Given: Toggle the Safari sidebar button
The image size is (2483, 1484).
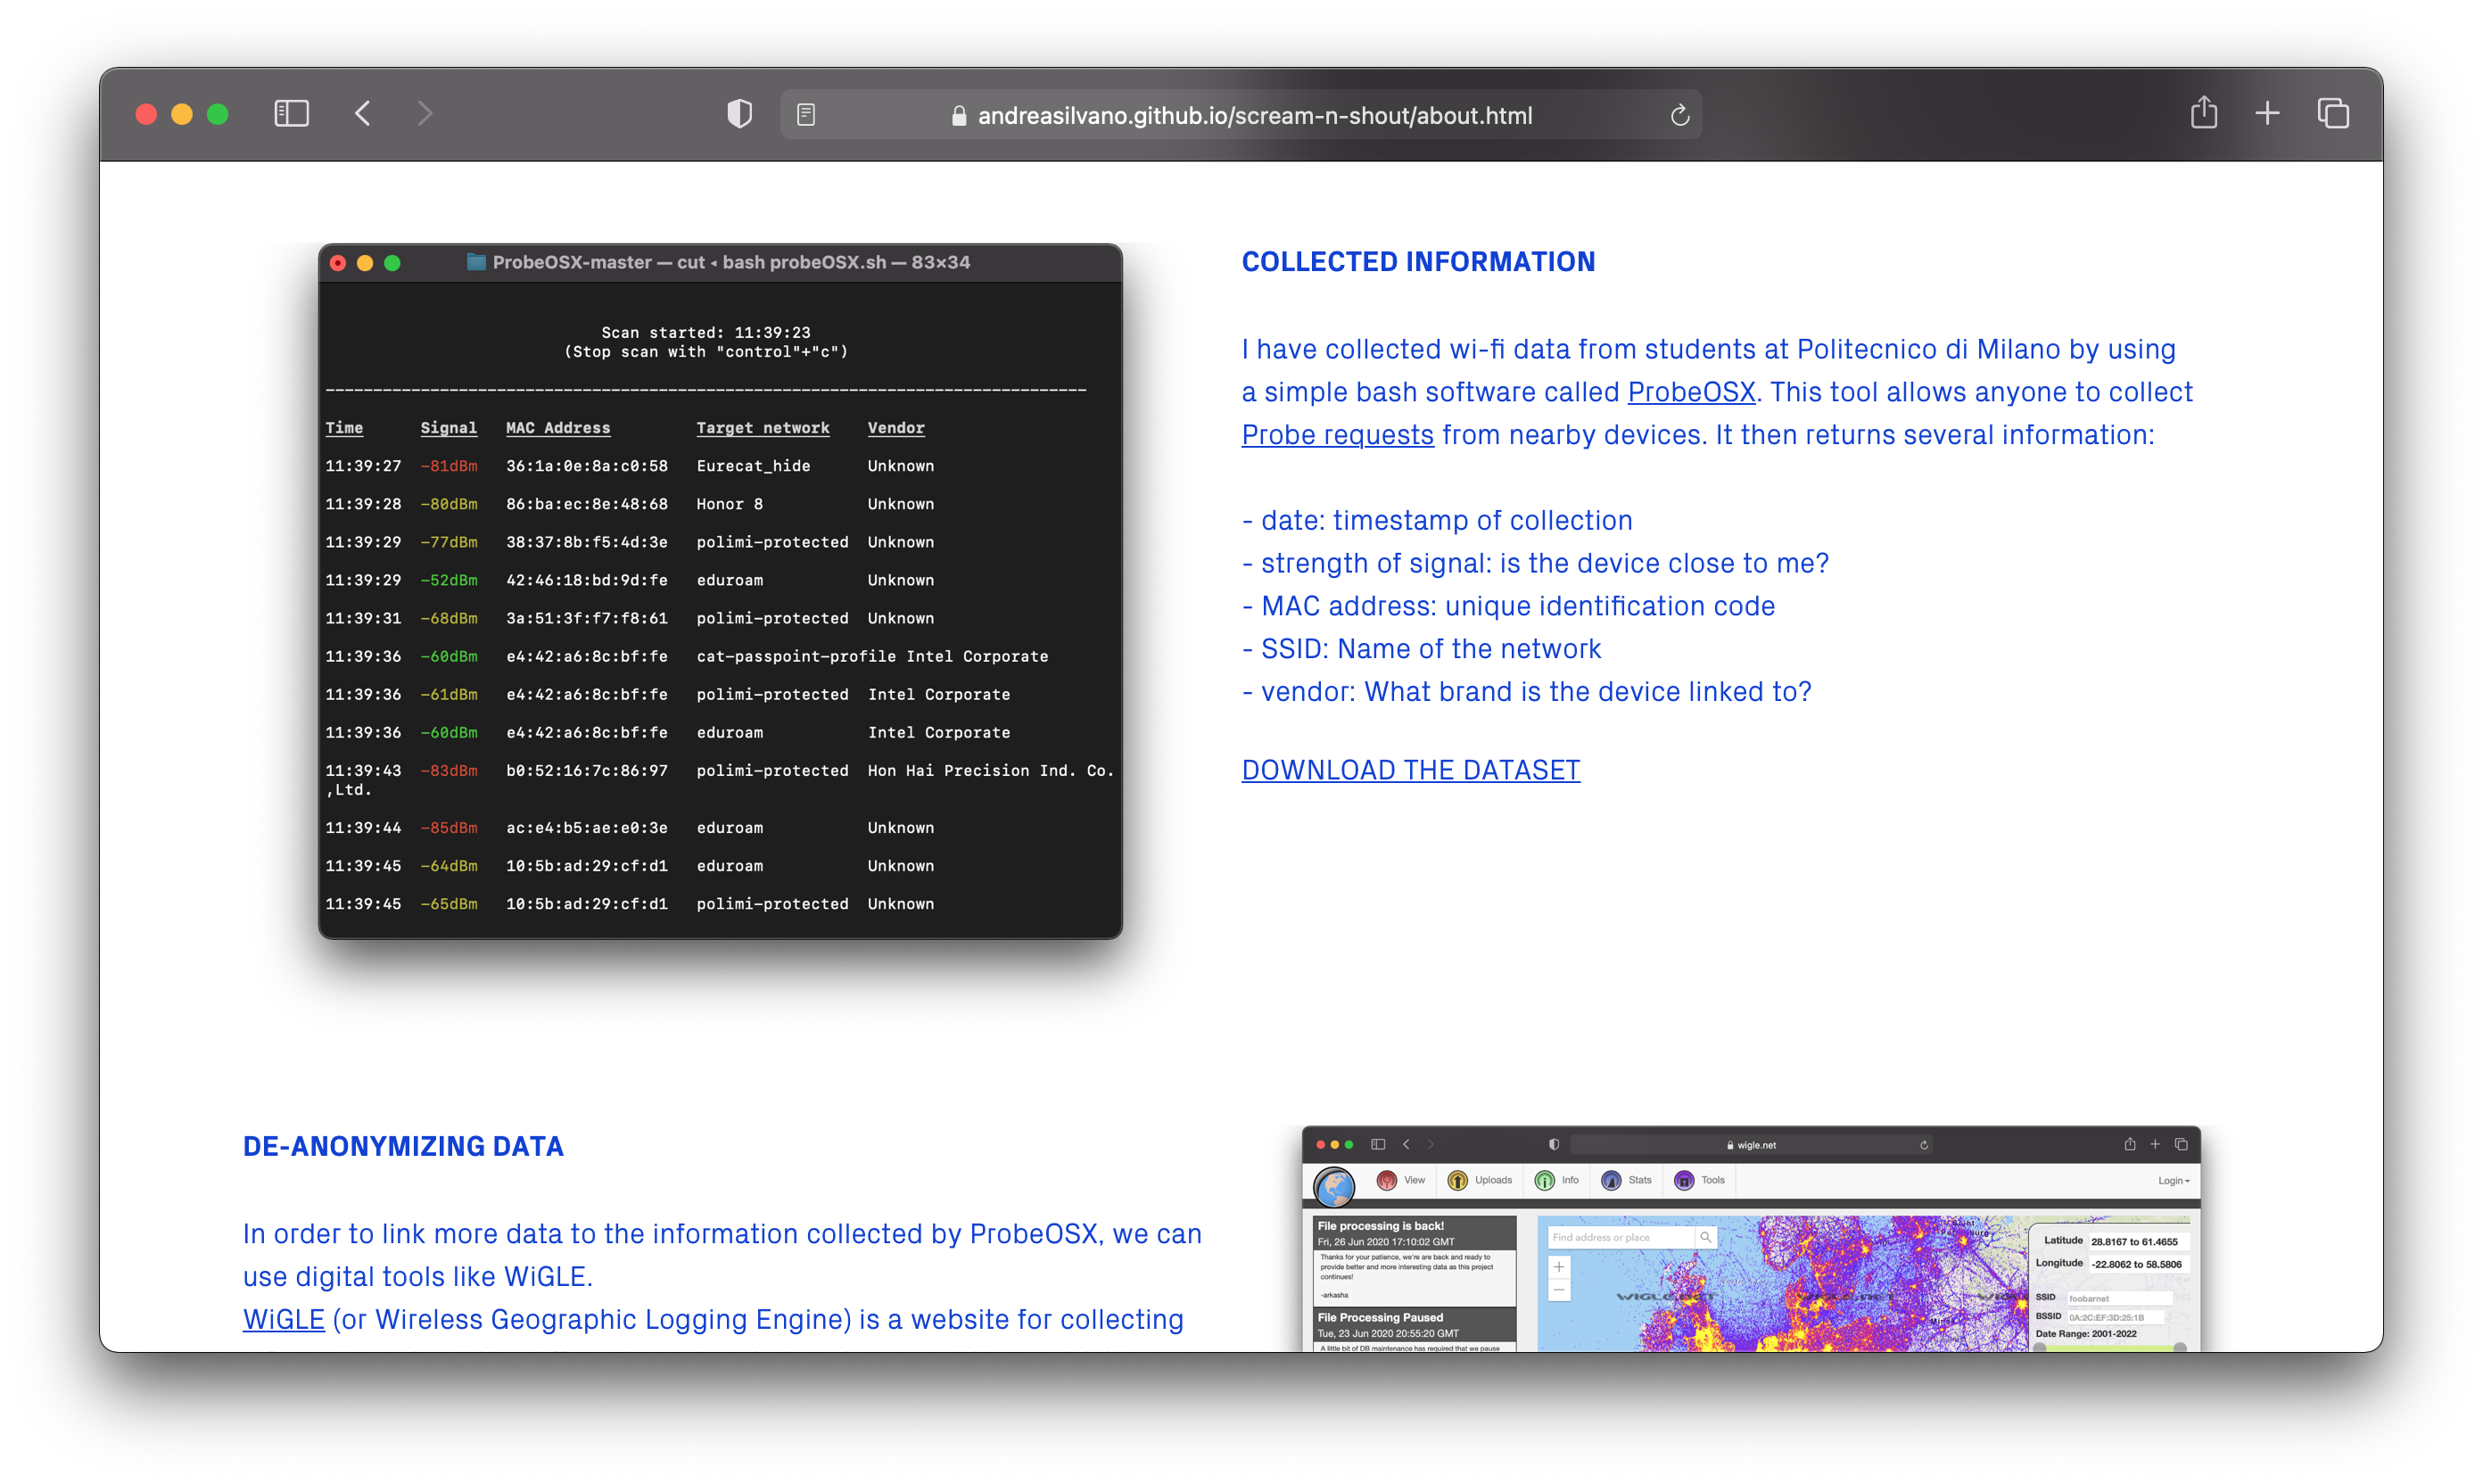Looking at the screenshot, I should coord(291,114).
